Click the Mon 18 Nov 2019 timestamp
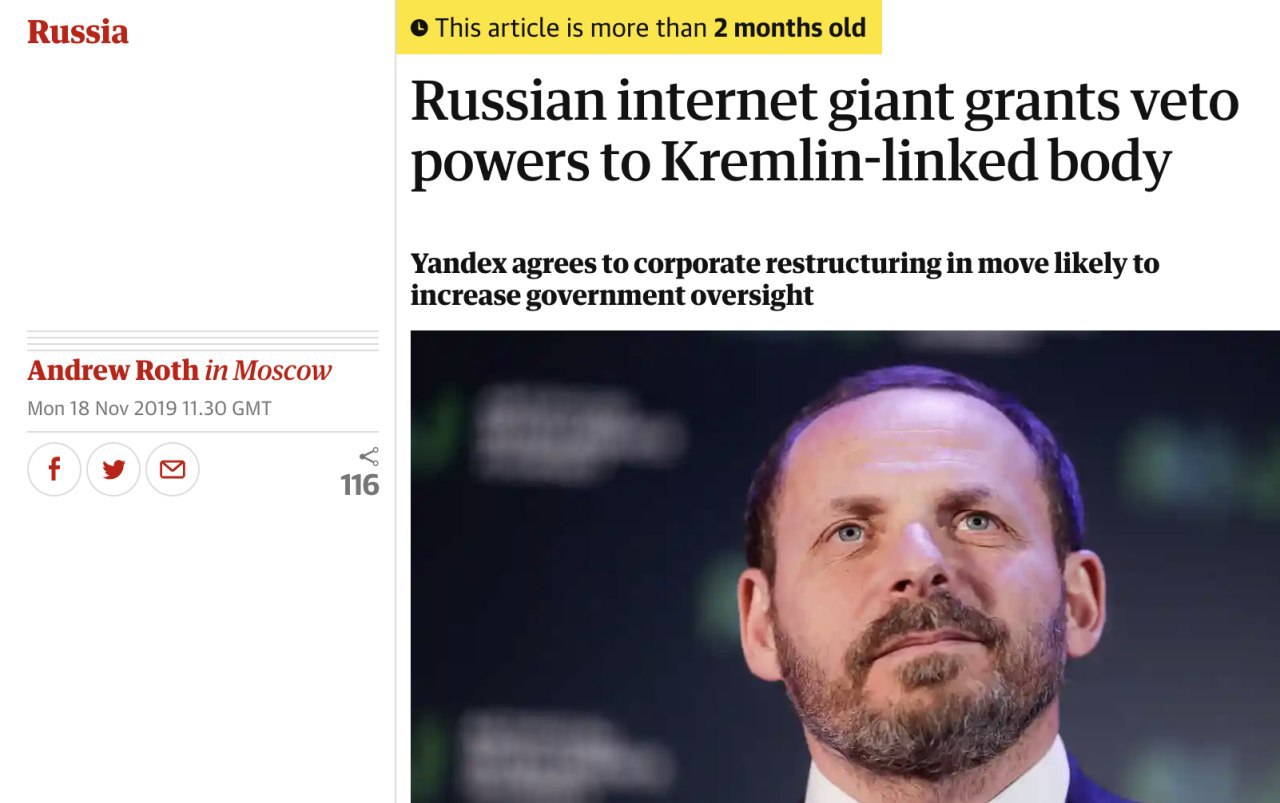This screenshot has height=803, width=1280. [x=149, y=408]
